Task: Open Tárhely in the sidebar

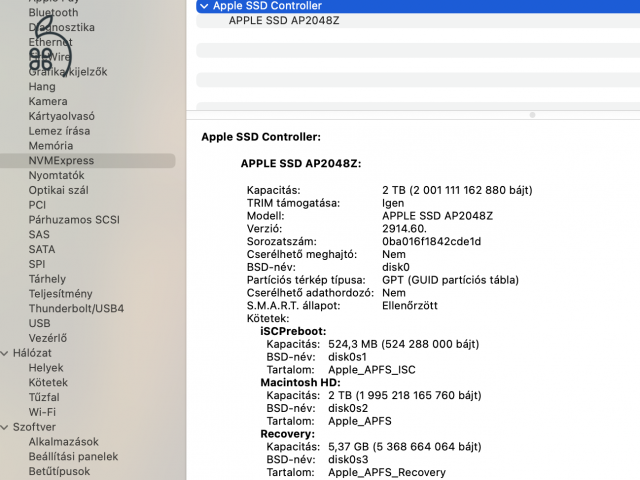Action: [47, 279]
